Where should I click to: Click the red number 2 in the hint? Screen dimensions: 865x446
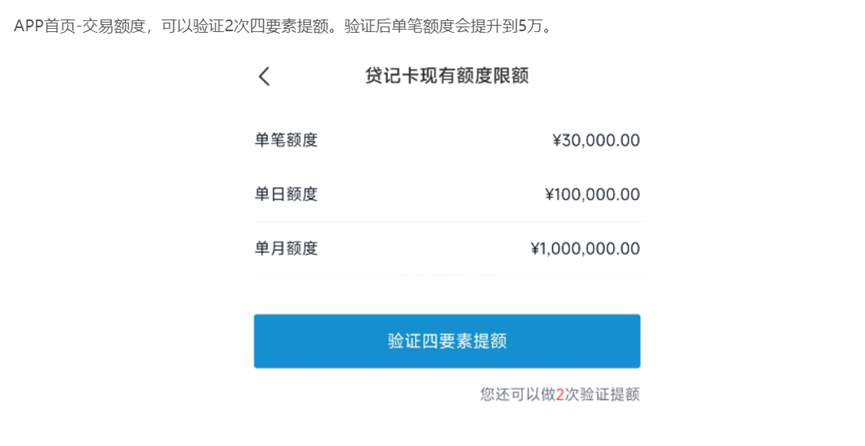560,395
